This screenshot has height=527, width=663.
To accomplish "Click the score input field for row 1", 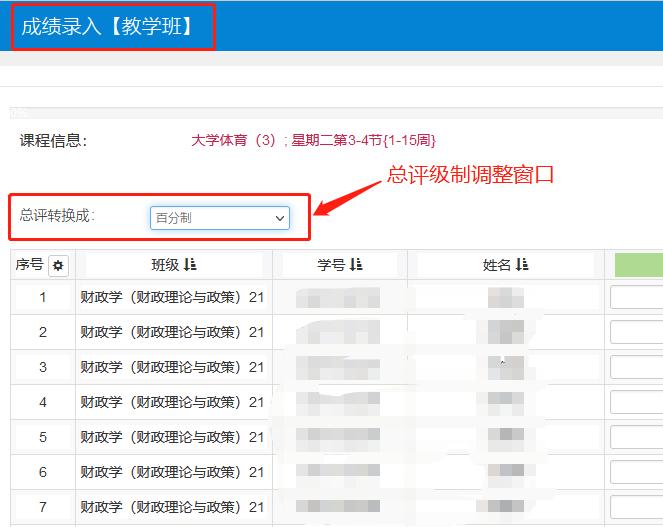I will point(637,297).
